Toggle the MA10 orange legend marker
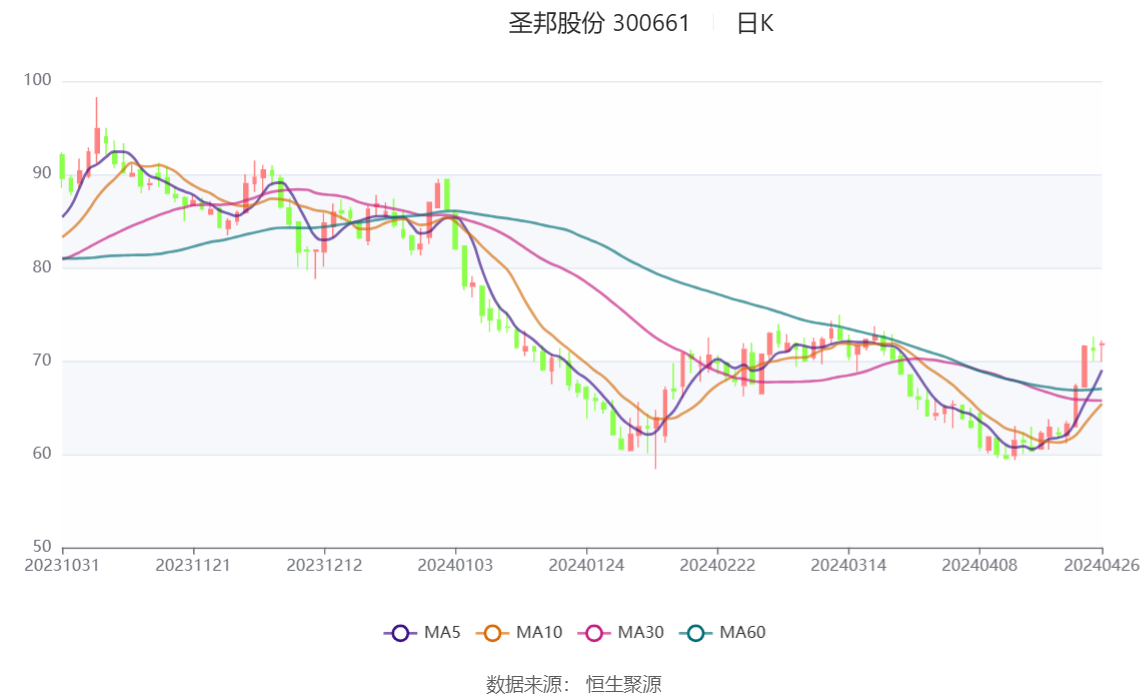The image size is (1148, 699). point(492,633)
